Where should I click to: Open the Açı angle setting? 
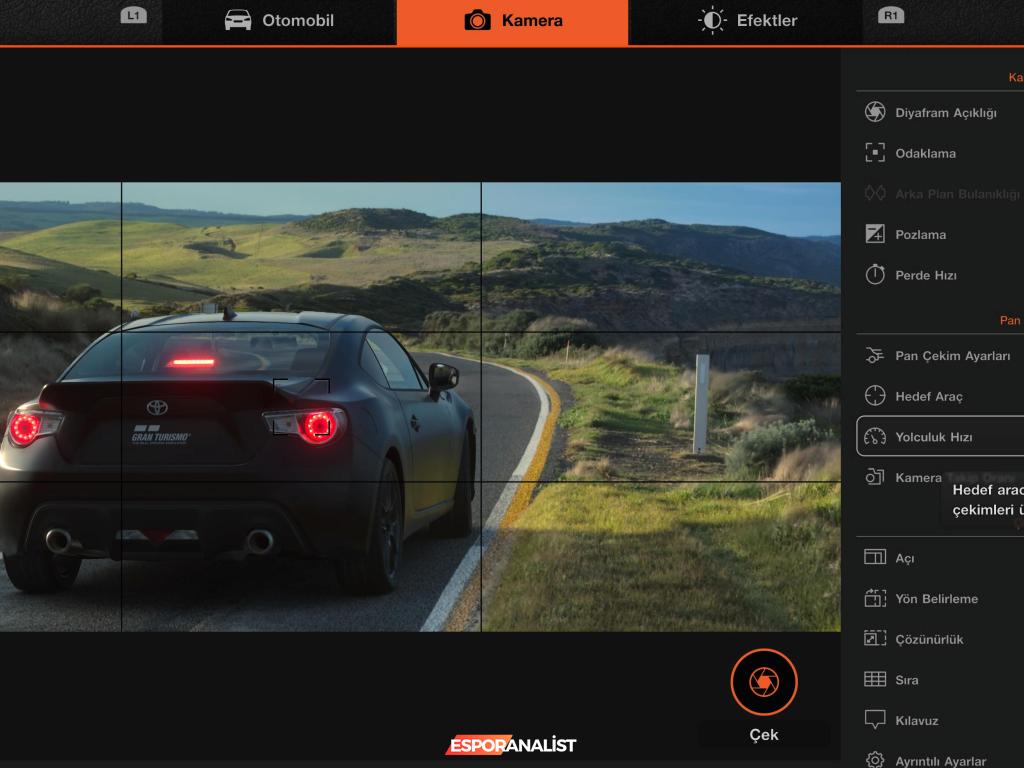tap(904, 558)
